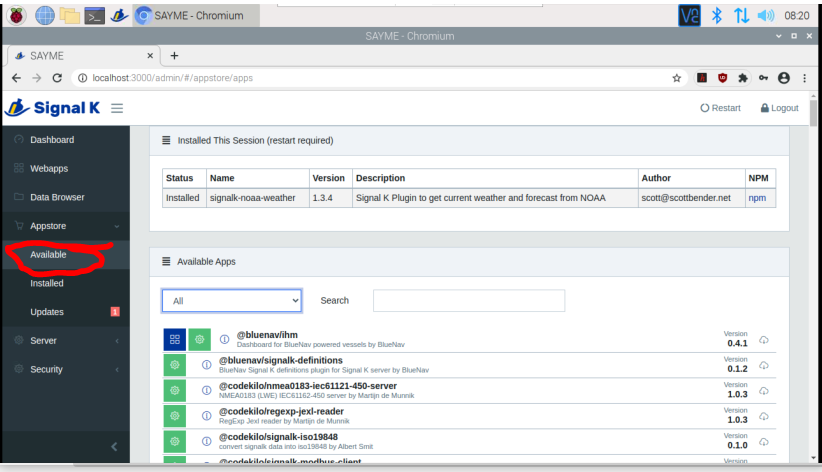Image resolution: width=822 pixels, height=472 pixels.
Task: Open the browser extensions puzzle icon
Action: (743, 78)
